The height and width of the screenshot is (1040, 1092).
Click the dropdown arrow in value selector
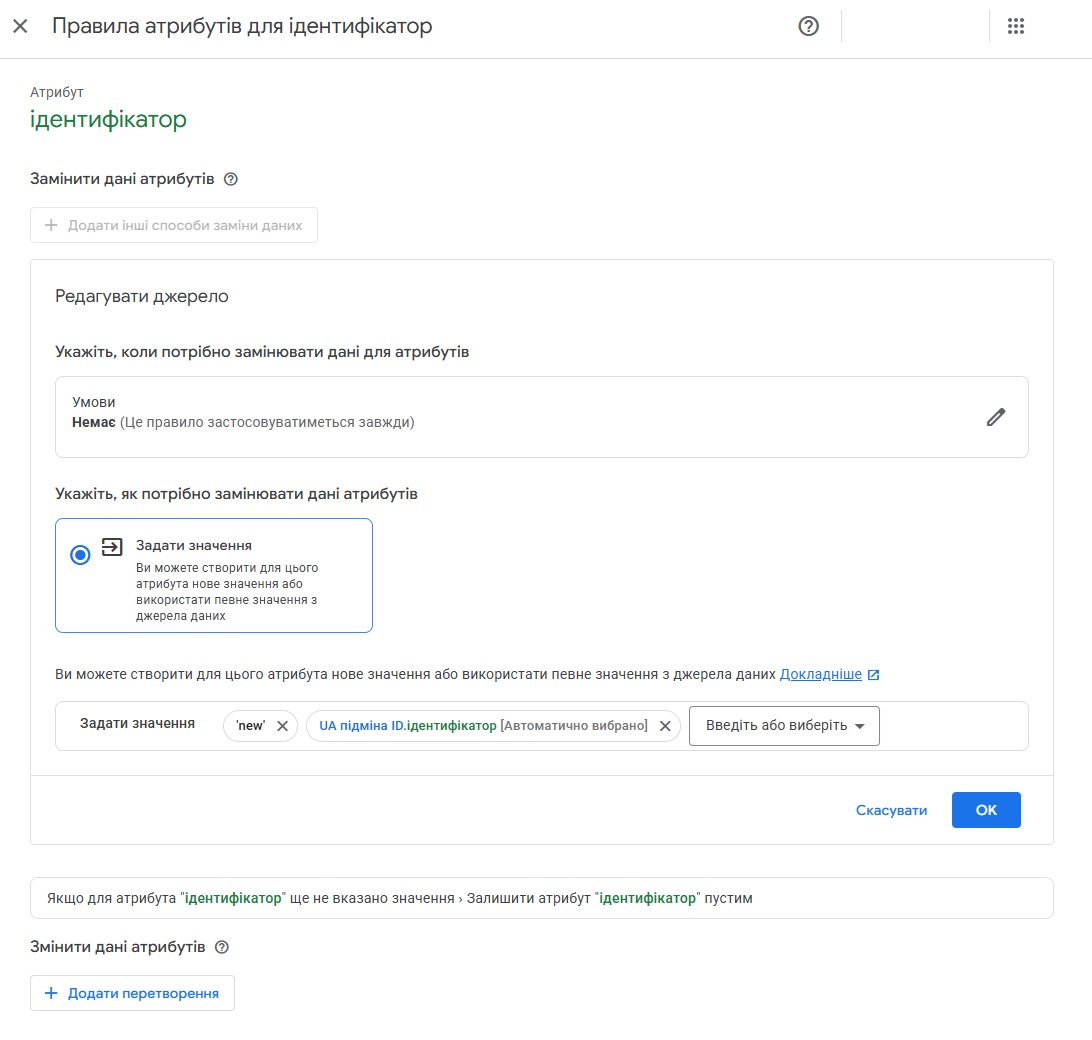click(x=859, y=727)
